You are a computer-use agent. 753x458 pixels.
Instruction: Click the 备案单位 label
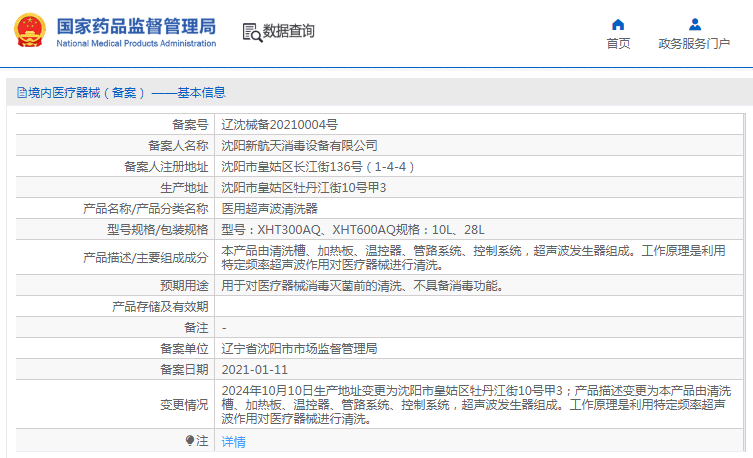pyautogui.click(x=184, y=349)
